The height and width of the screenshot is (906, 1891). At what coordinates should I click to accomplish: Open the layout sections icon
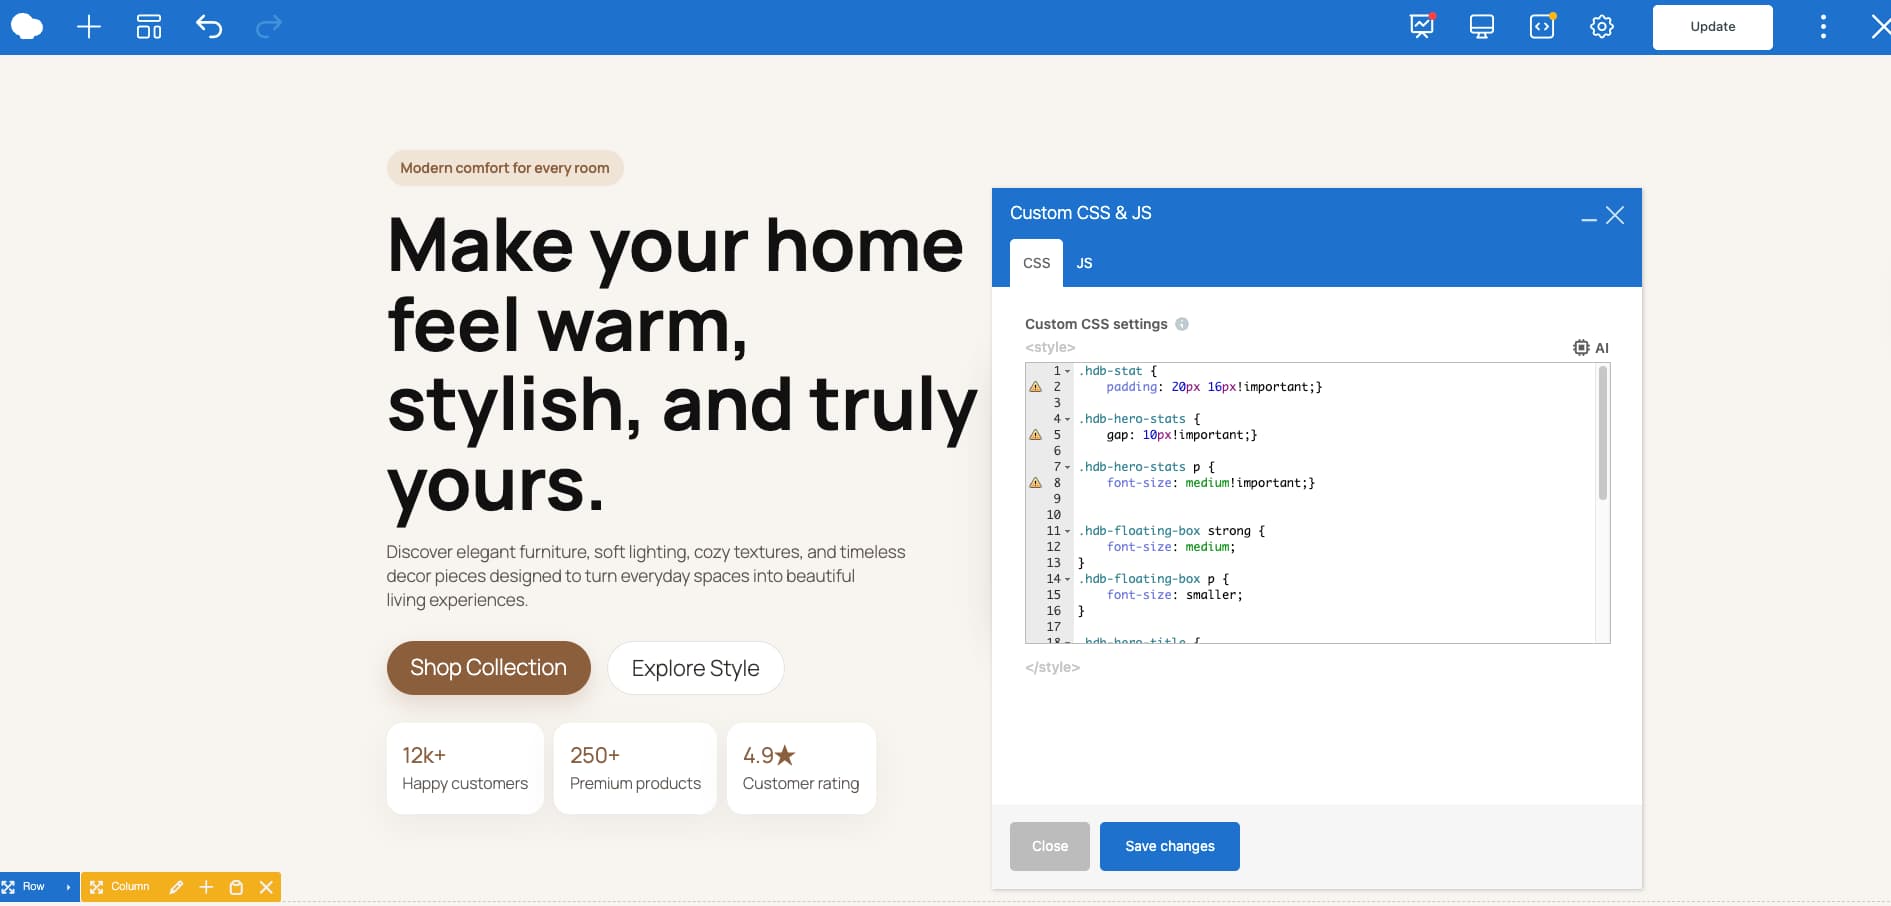coord(148,27)
